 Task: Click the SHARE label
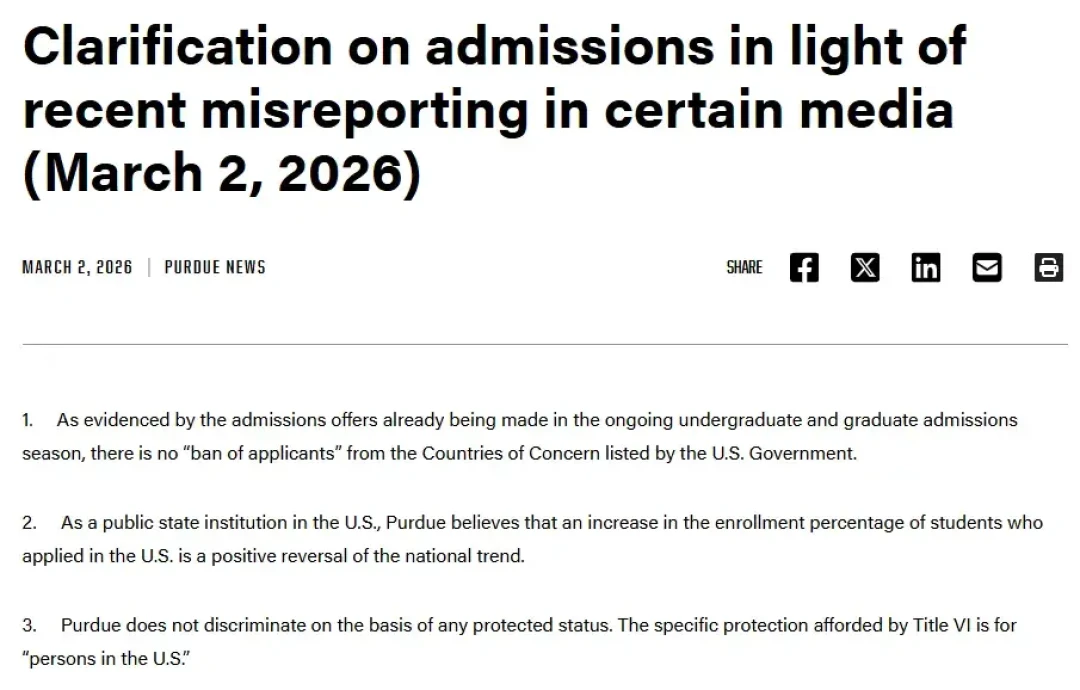tap(744, 267)
